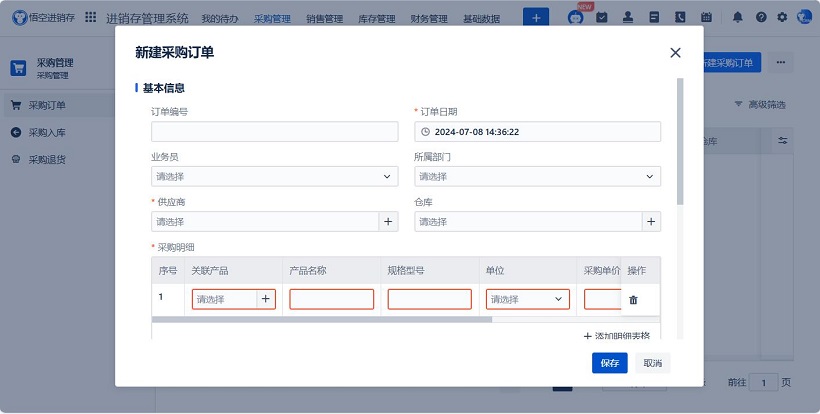Click 添加明细表格 link
This screenshot has height=414, width=820.
tap(617, 336)
